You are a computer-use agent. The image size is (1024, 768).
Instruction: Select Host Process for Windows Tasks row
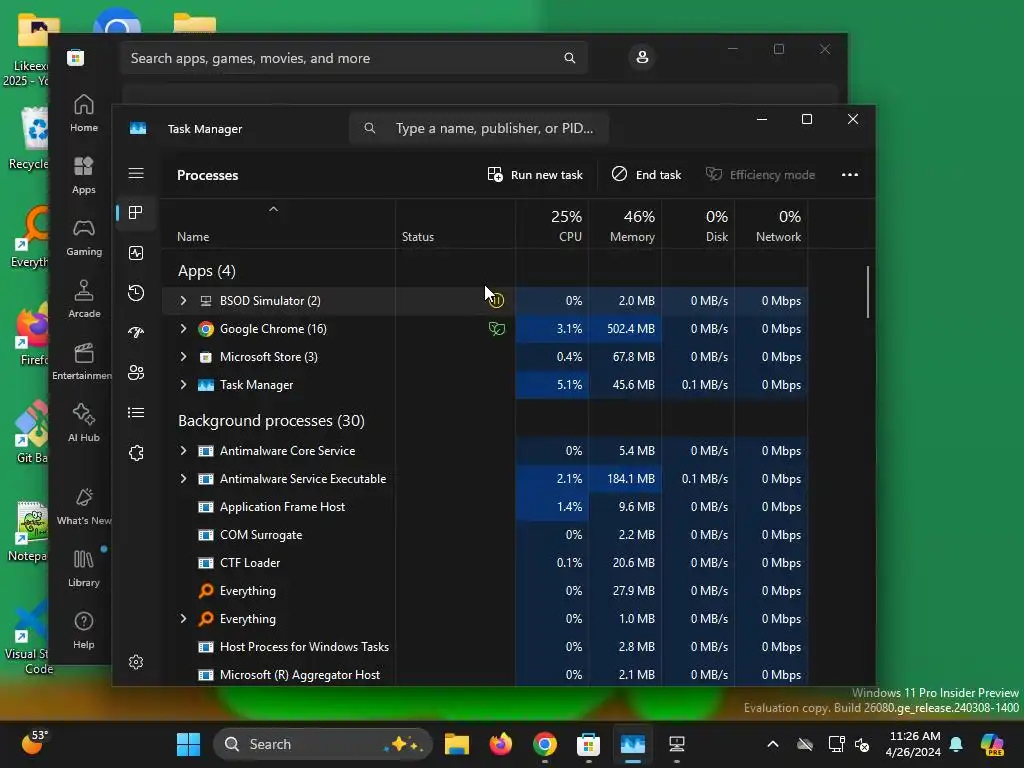tap(485, 647)
